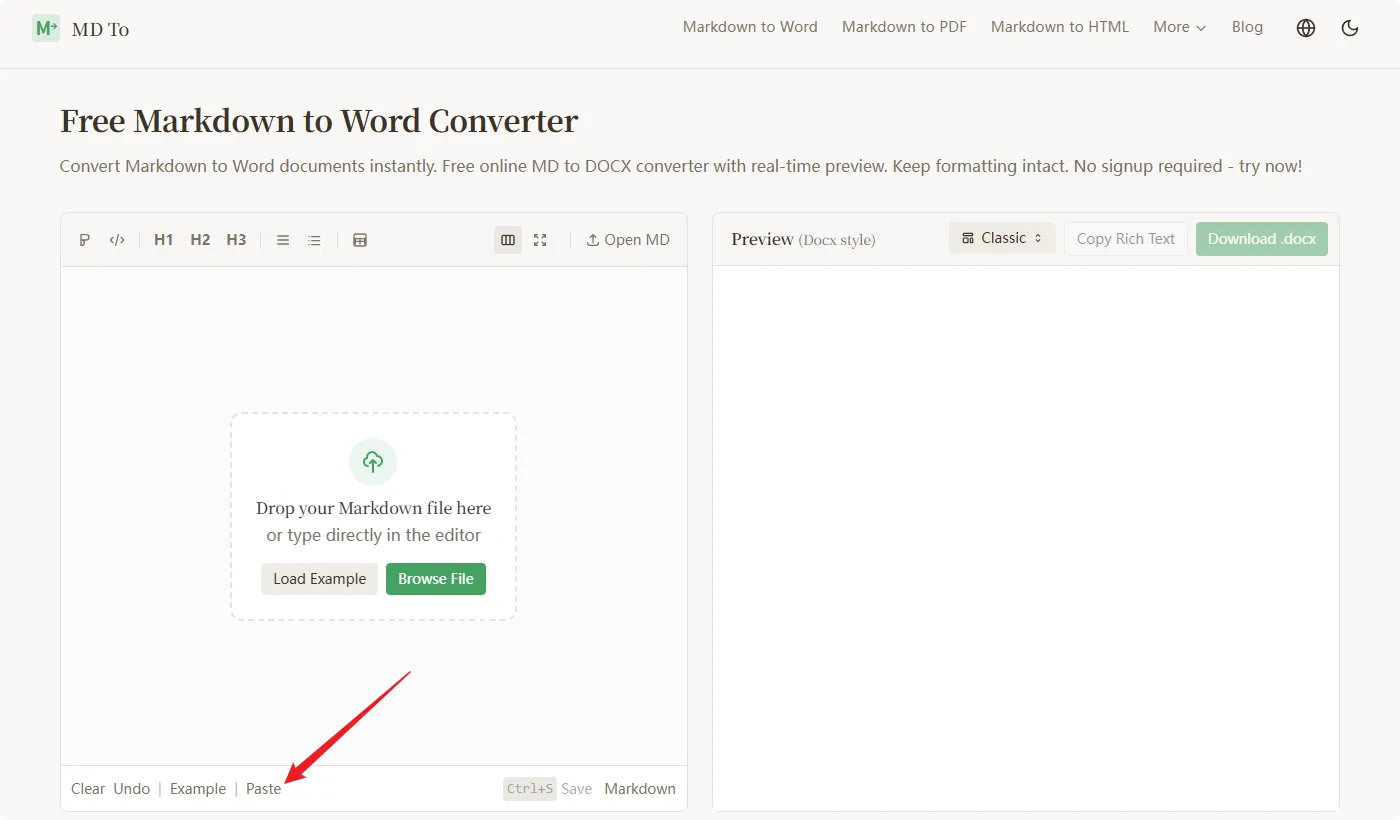Expand the More navigation menu
Image resolution: width=1400 pixels, height=820 pixels.
(x=1178, y=27)
